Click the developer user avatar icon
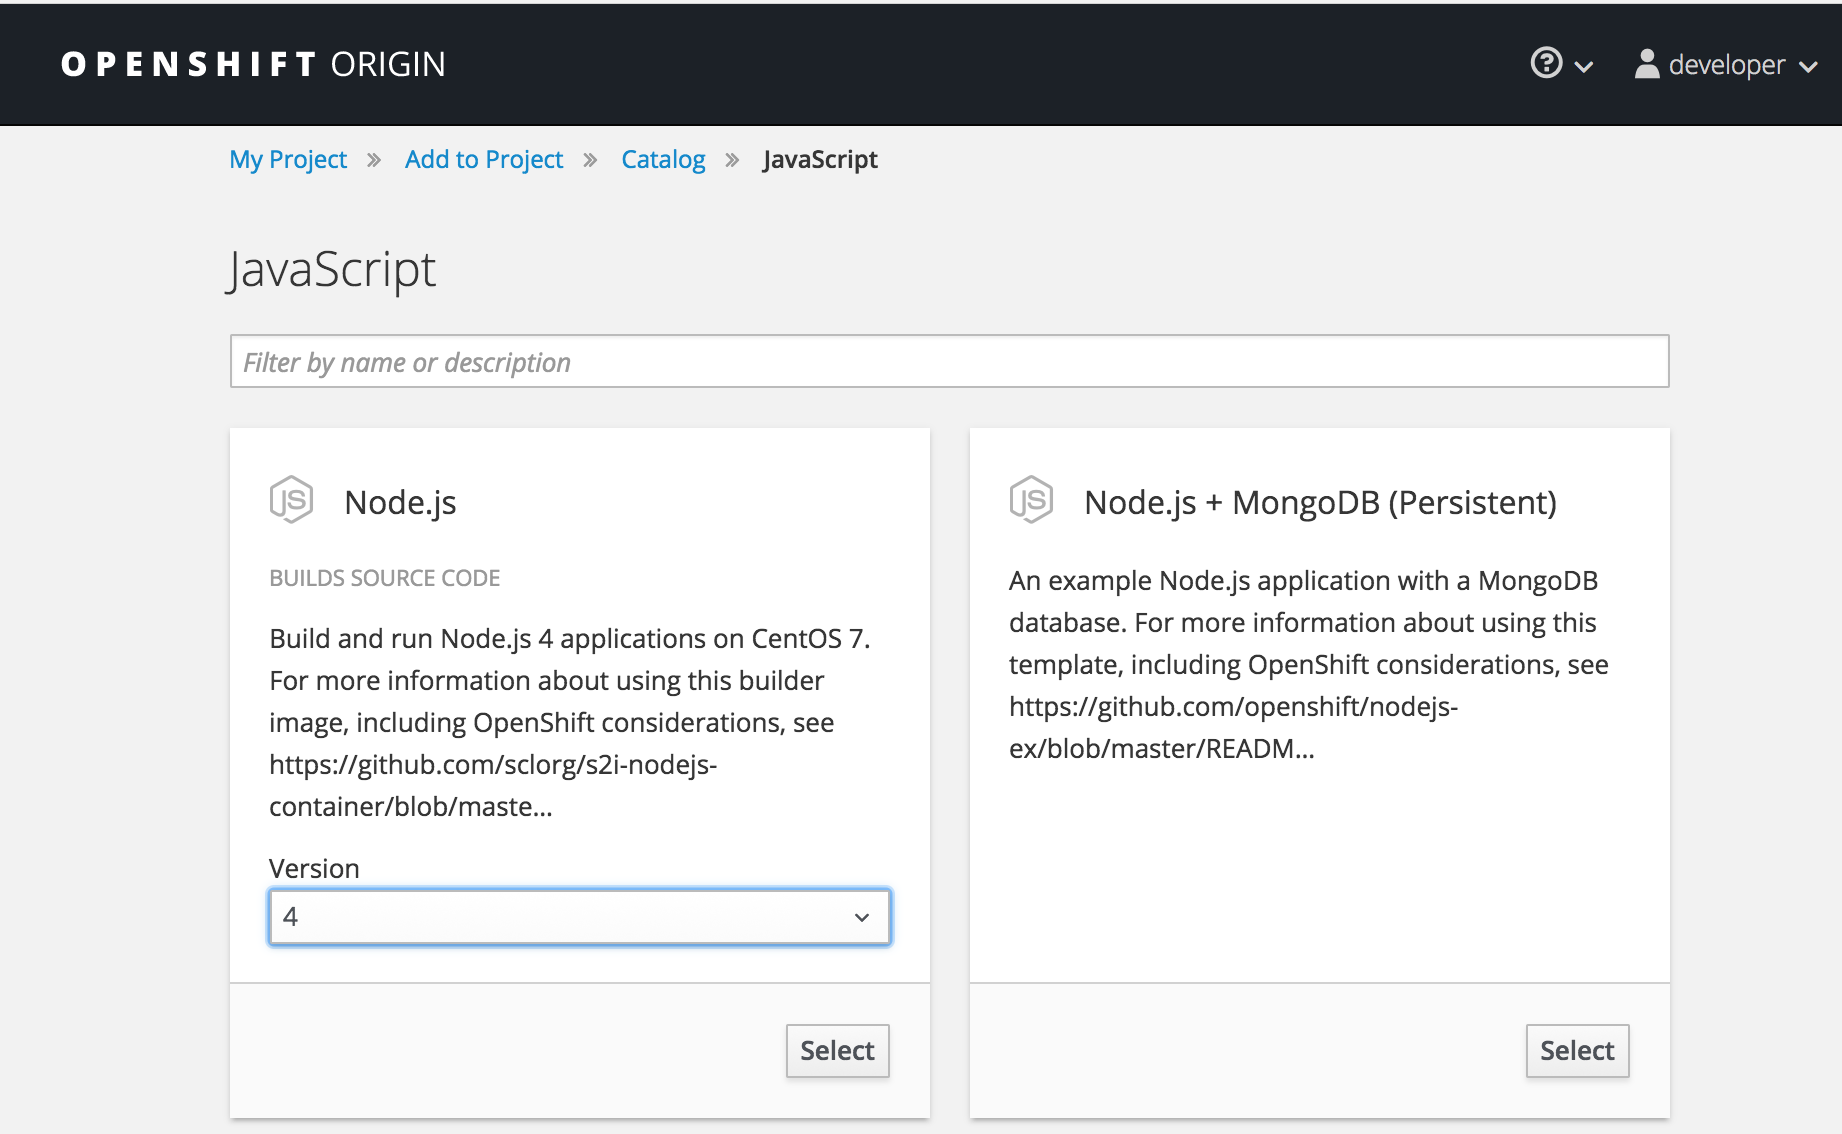Image resolution: width=1842 pixels, height=1134 pixels. [1646, 64]
